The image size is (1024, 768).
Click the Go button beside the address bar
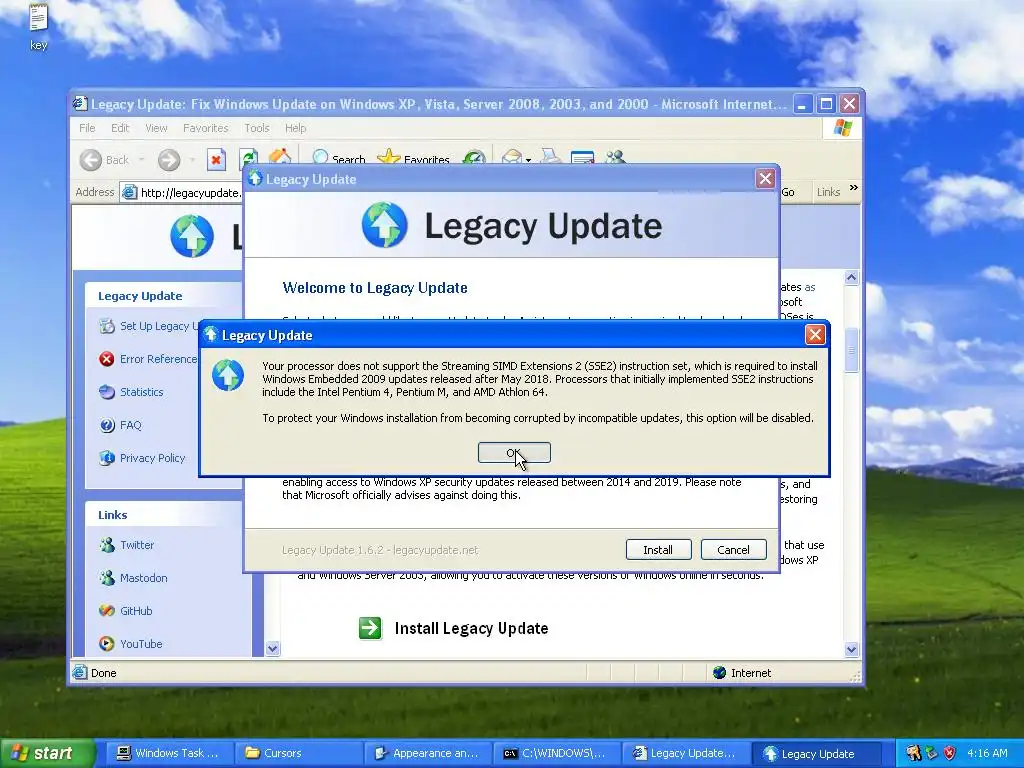click(788, 192)
